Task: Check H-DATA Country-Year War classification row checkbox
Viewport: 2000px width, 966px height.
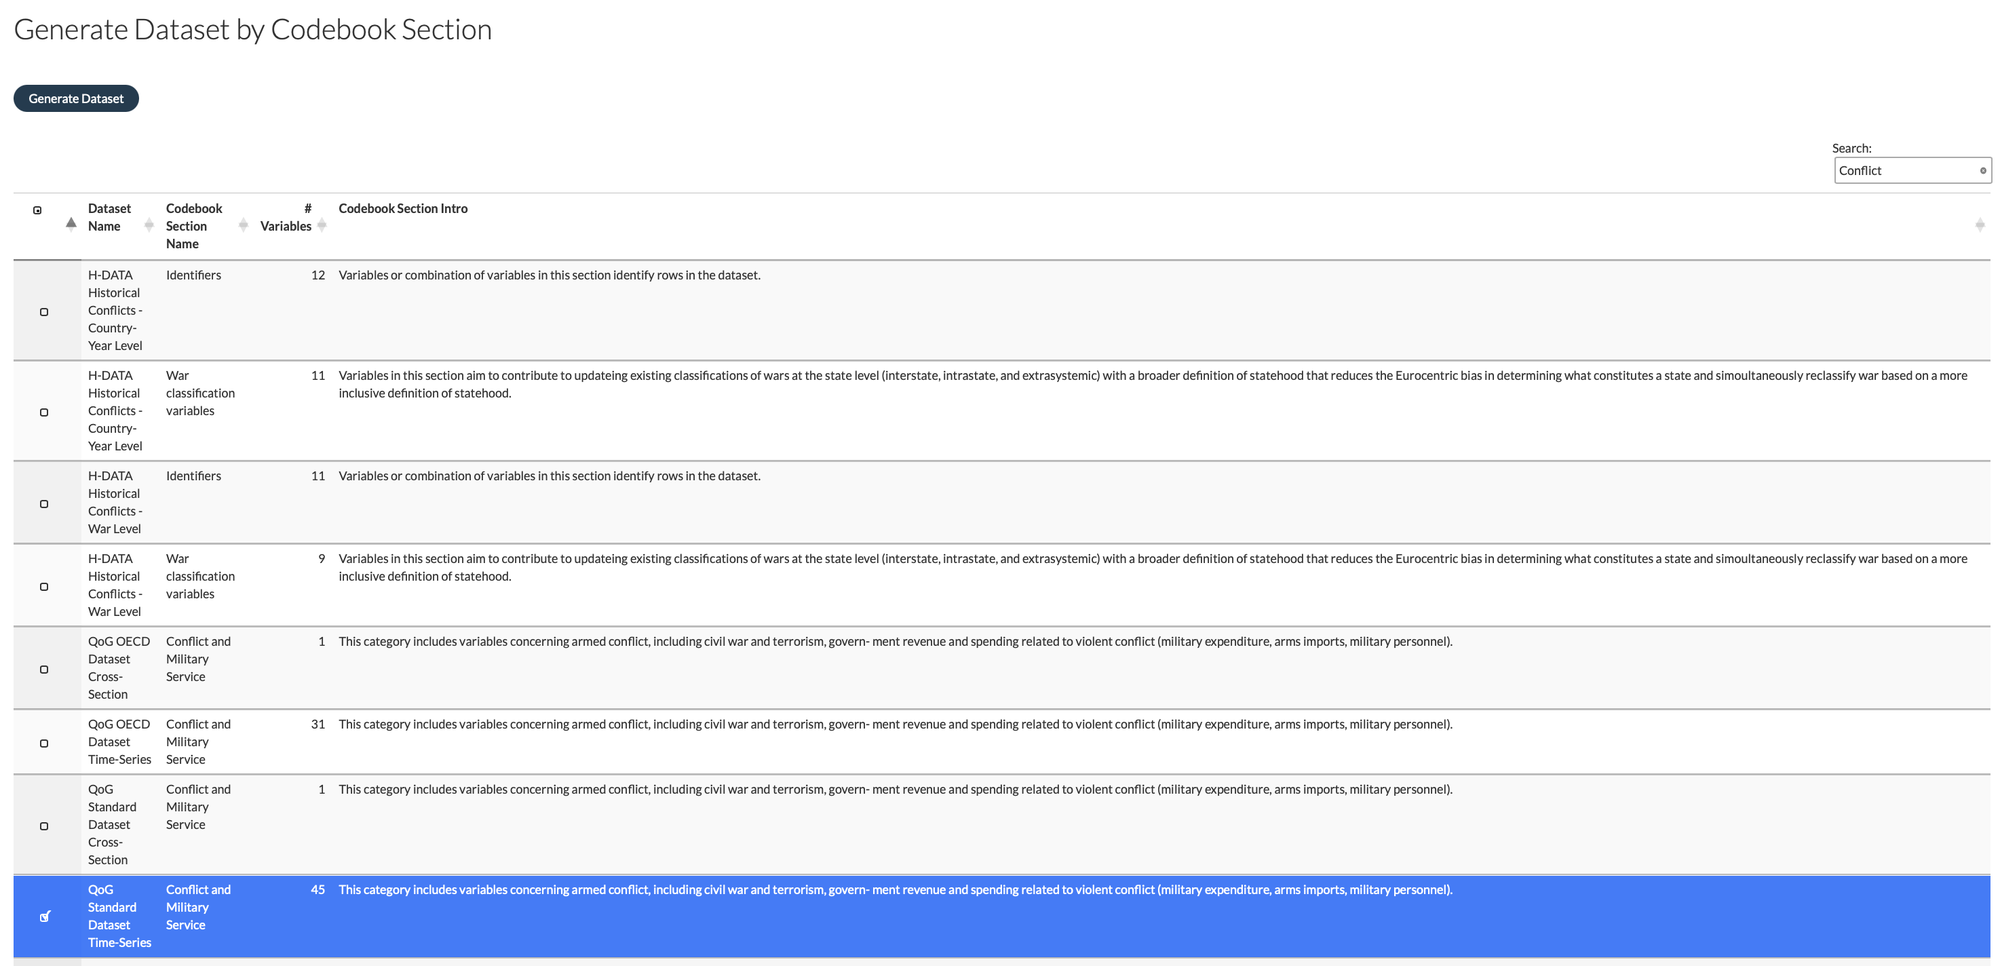Action: 44,412
